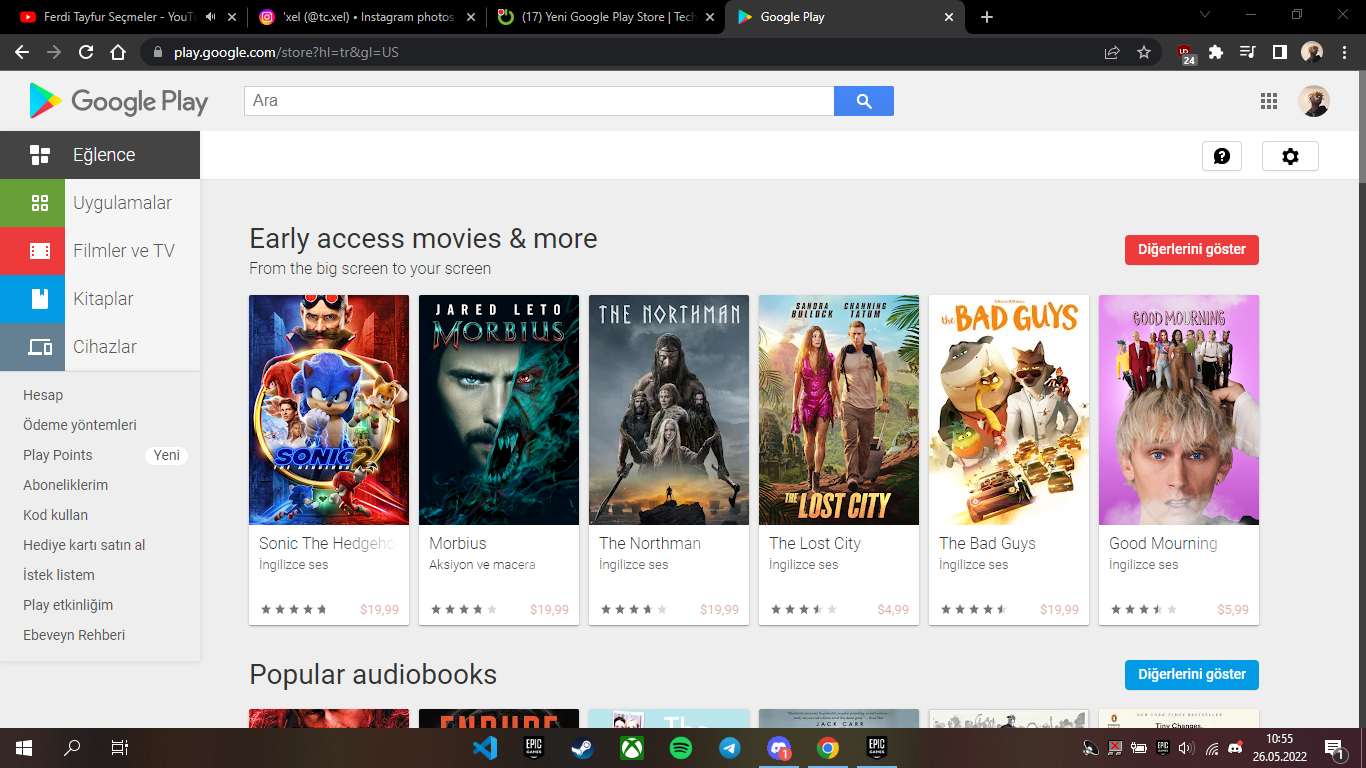Open the Good Mourning movie poster

(1179, 410)
